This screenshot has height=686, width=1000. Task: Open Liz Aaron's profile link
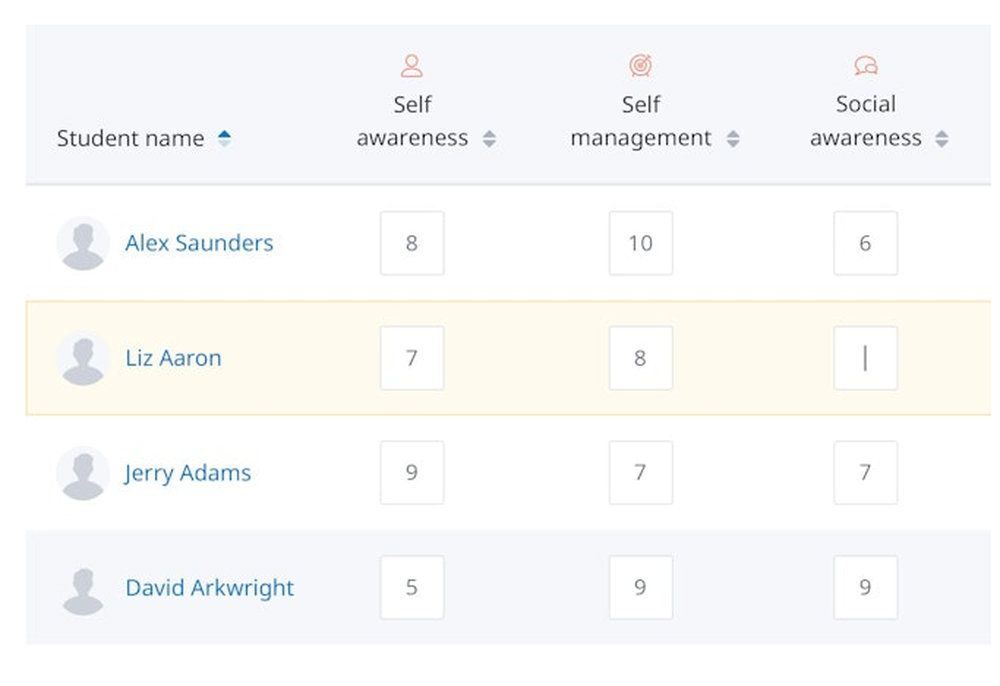[x=173, y=358]
